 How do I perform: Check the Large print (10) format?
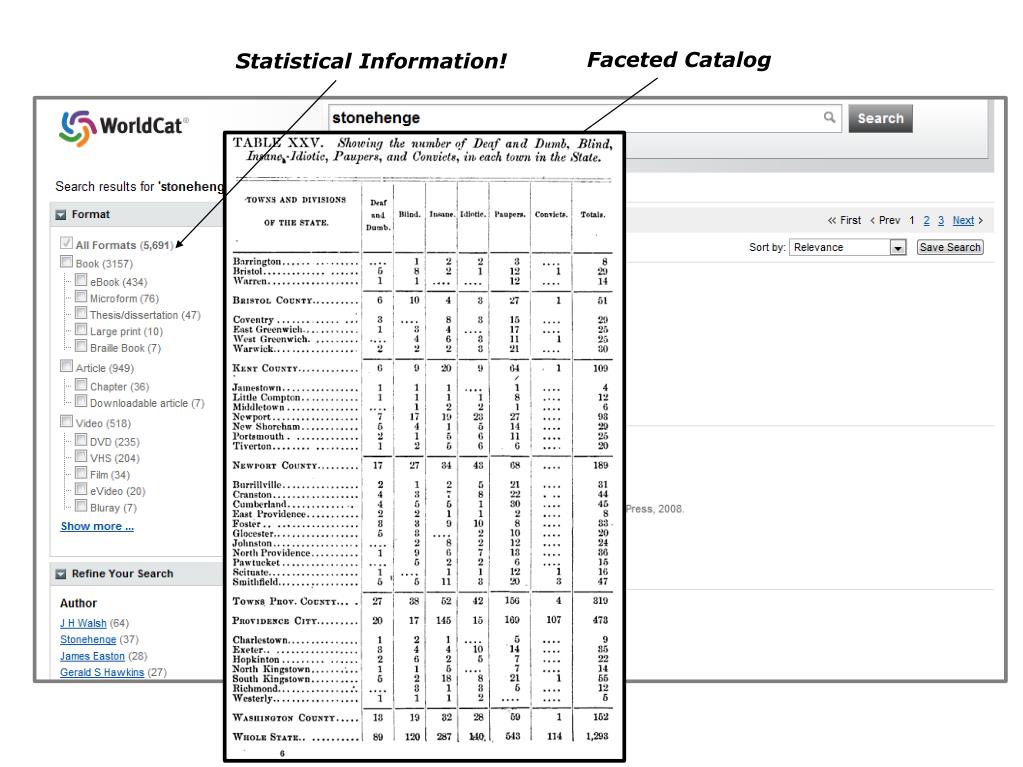pyautogui.click(x=81, y=329)
